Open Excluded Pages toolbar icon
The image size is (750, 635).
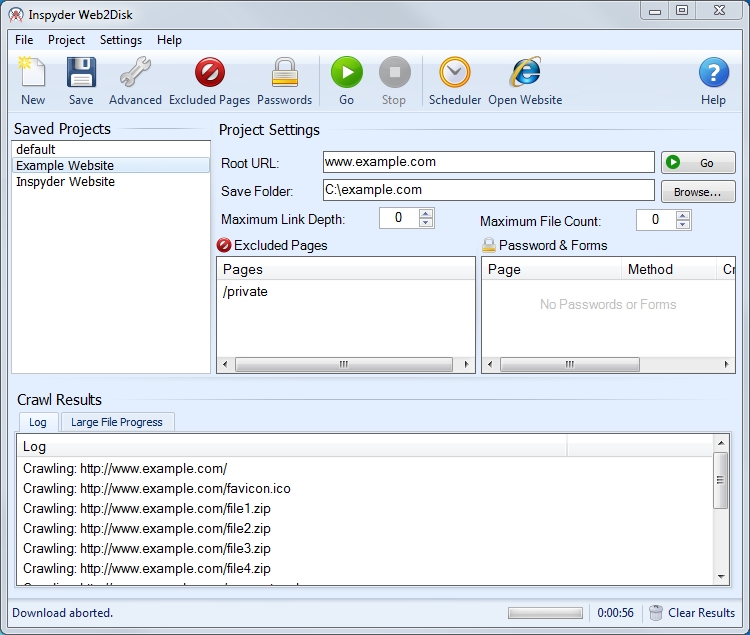(210, 81)
